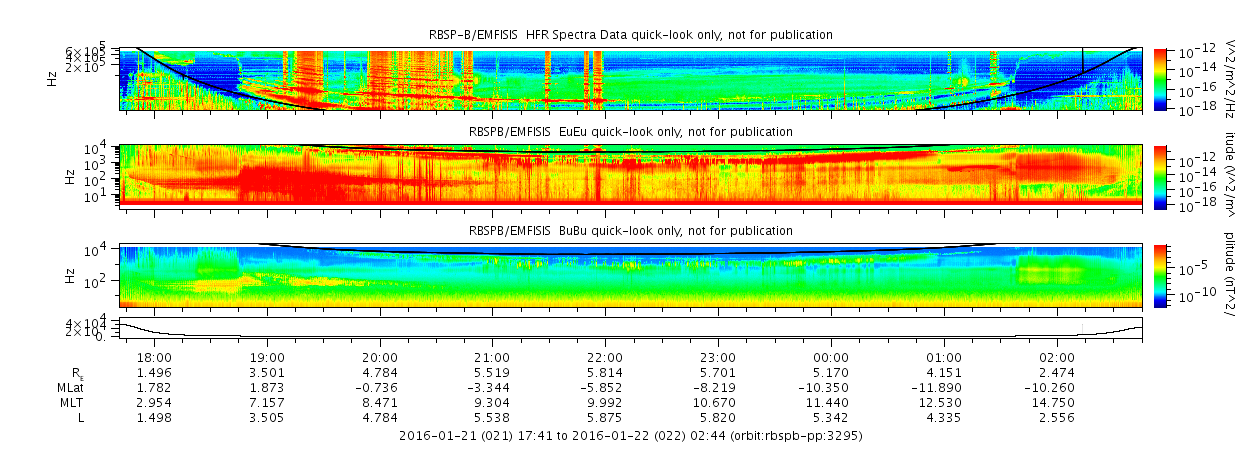Click the BuBu magnetic field spectrogram
The image size is (1250, 449).
pyautogui.click(x=631, y=274)
